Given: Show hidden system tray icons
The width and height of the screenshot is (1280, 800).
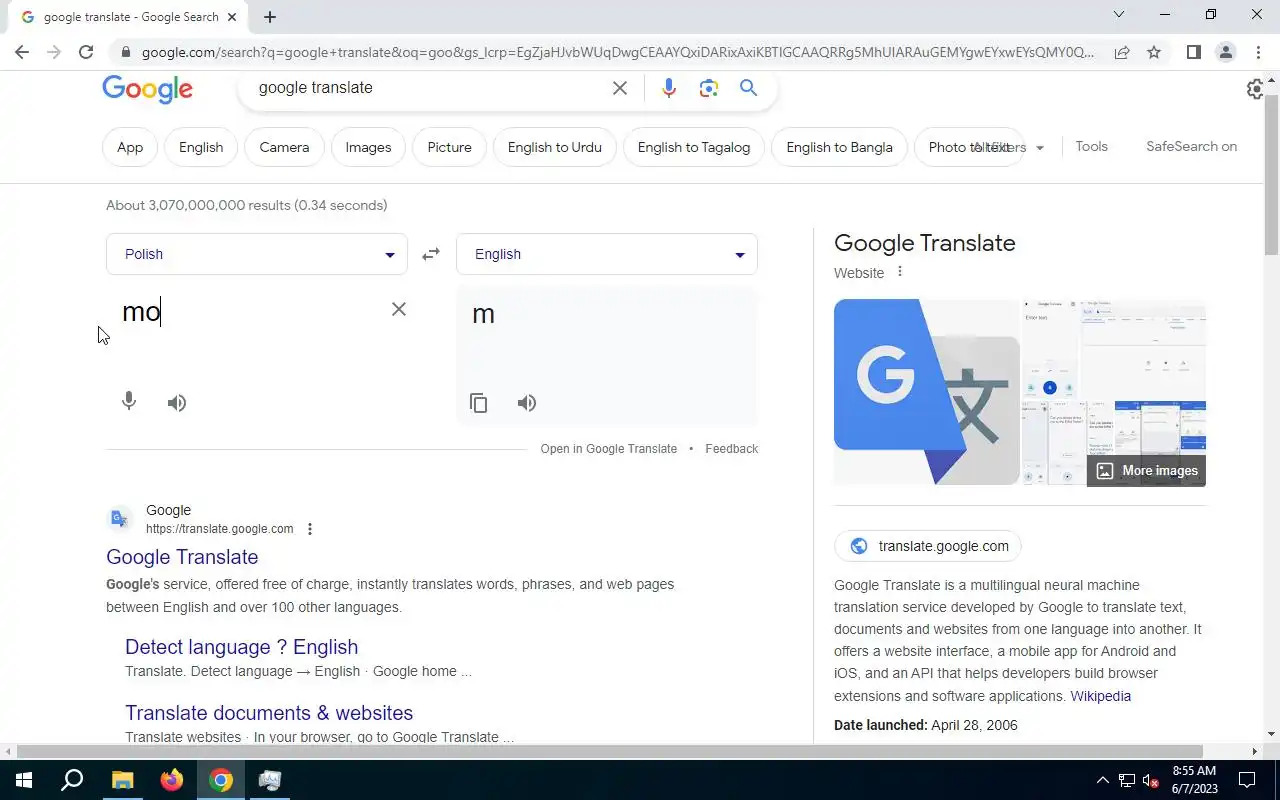Looking at the screenshot, I should (1102, 780).
